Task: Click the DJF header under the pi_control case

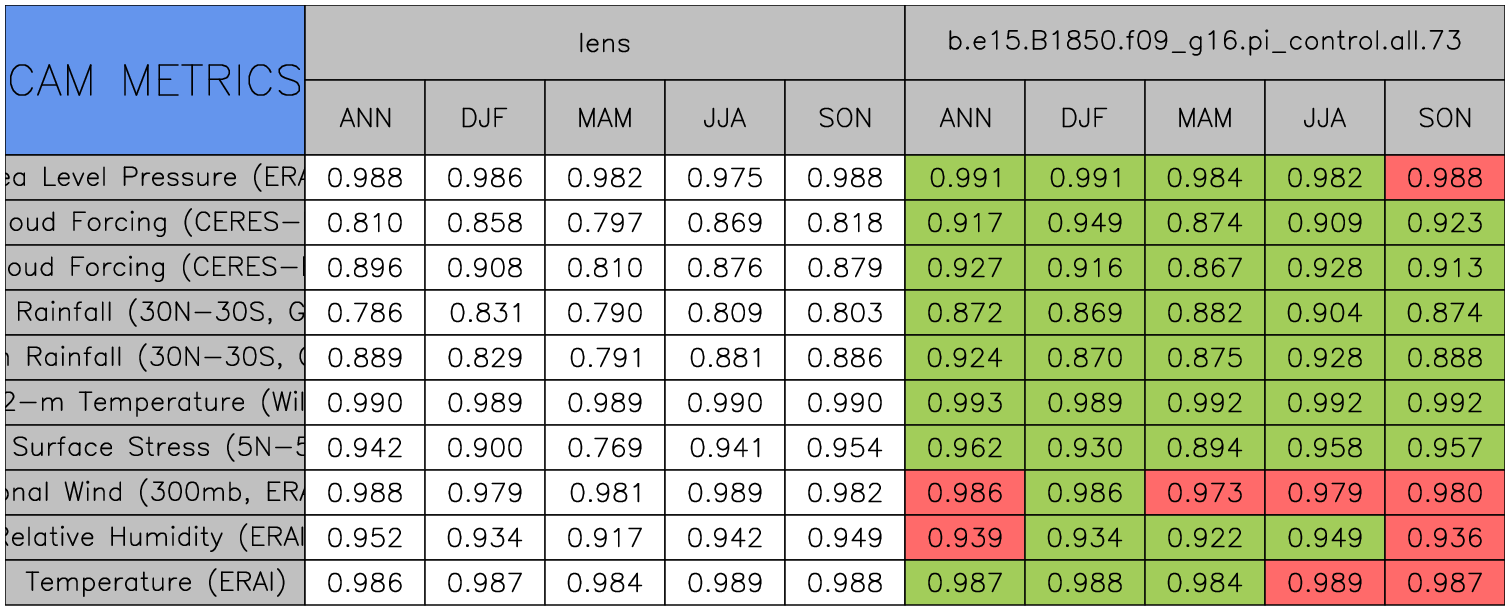Action: [x=1085, y=118]
